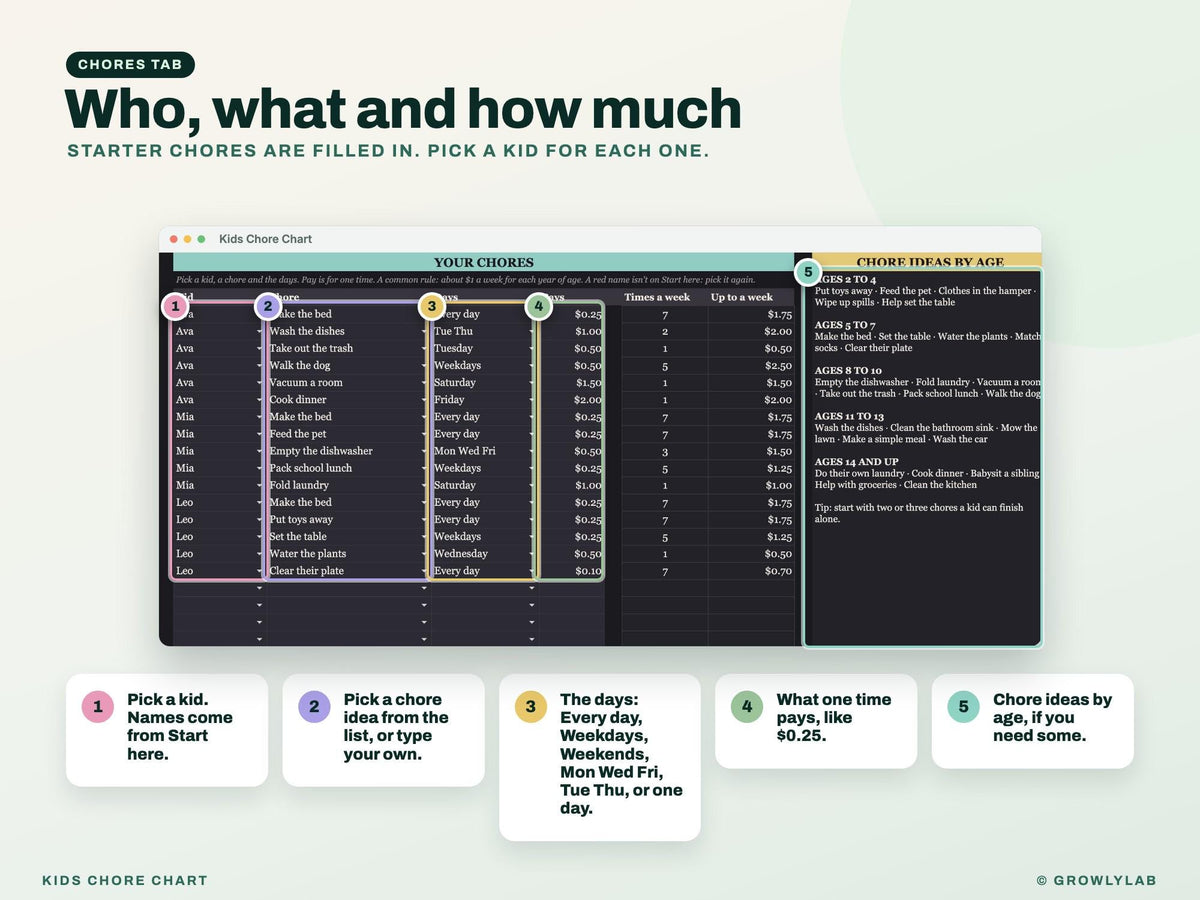Open days dropdown arrow showing Mon Wed Fri

(x=531, y=452)
